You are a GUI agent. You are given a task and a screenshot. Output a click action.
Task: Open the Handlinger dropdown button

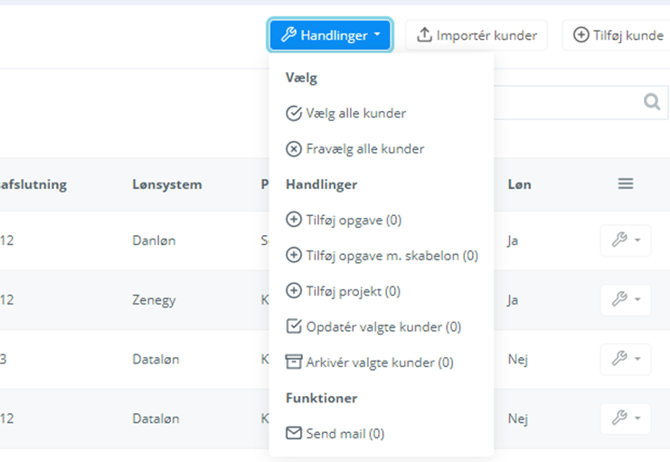(330, 35)
